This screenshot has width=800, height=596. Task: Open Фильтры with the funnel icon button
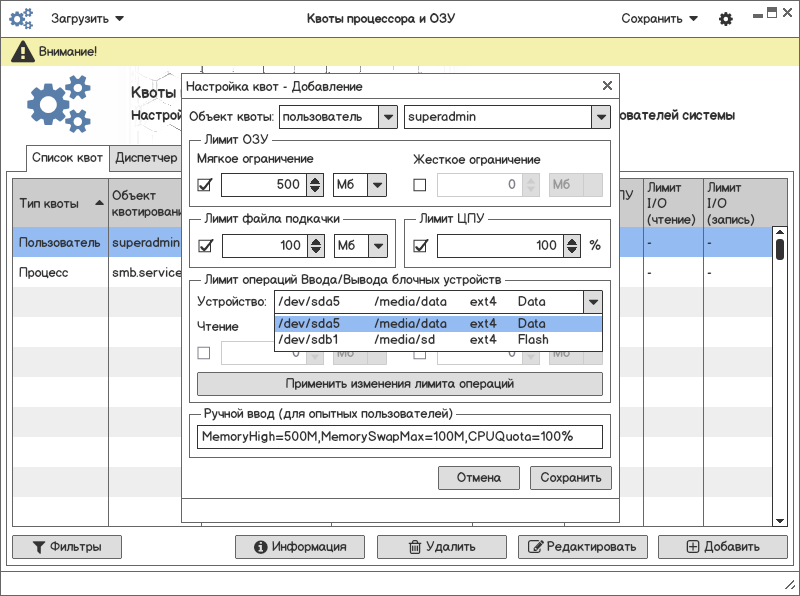(x=66, y=547)
